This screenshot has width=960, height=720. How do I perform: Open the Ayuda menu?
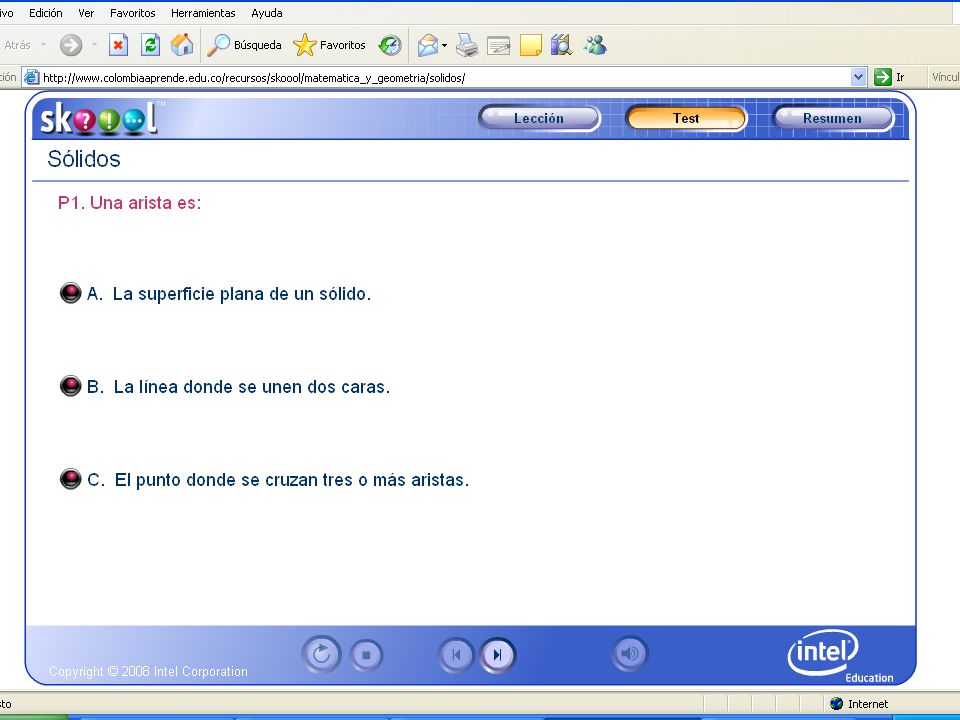[x=266, y=13]
